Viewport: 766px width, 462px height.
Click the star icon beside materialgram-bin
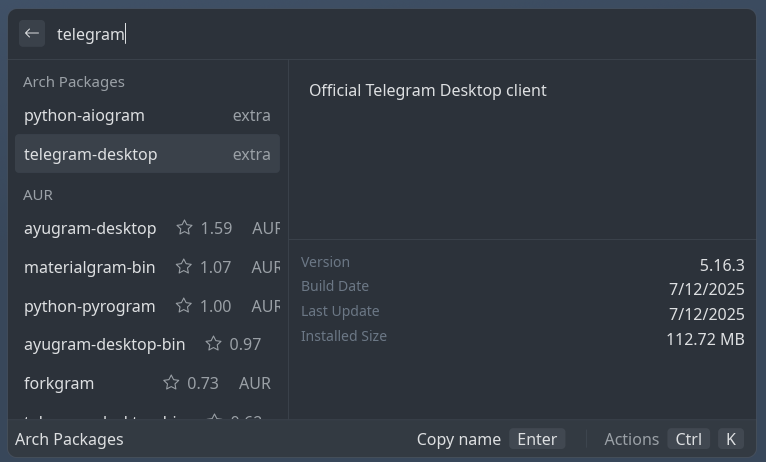point(184,267)
